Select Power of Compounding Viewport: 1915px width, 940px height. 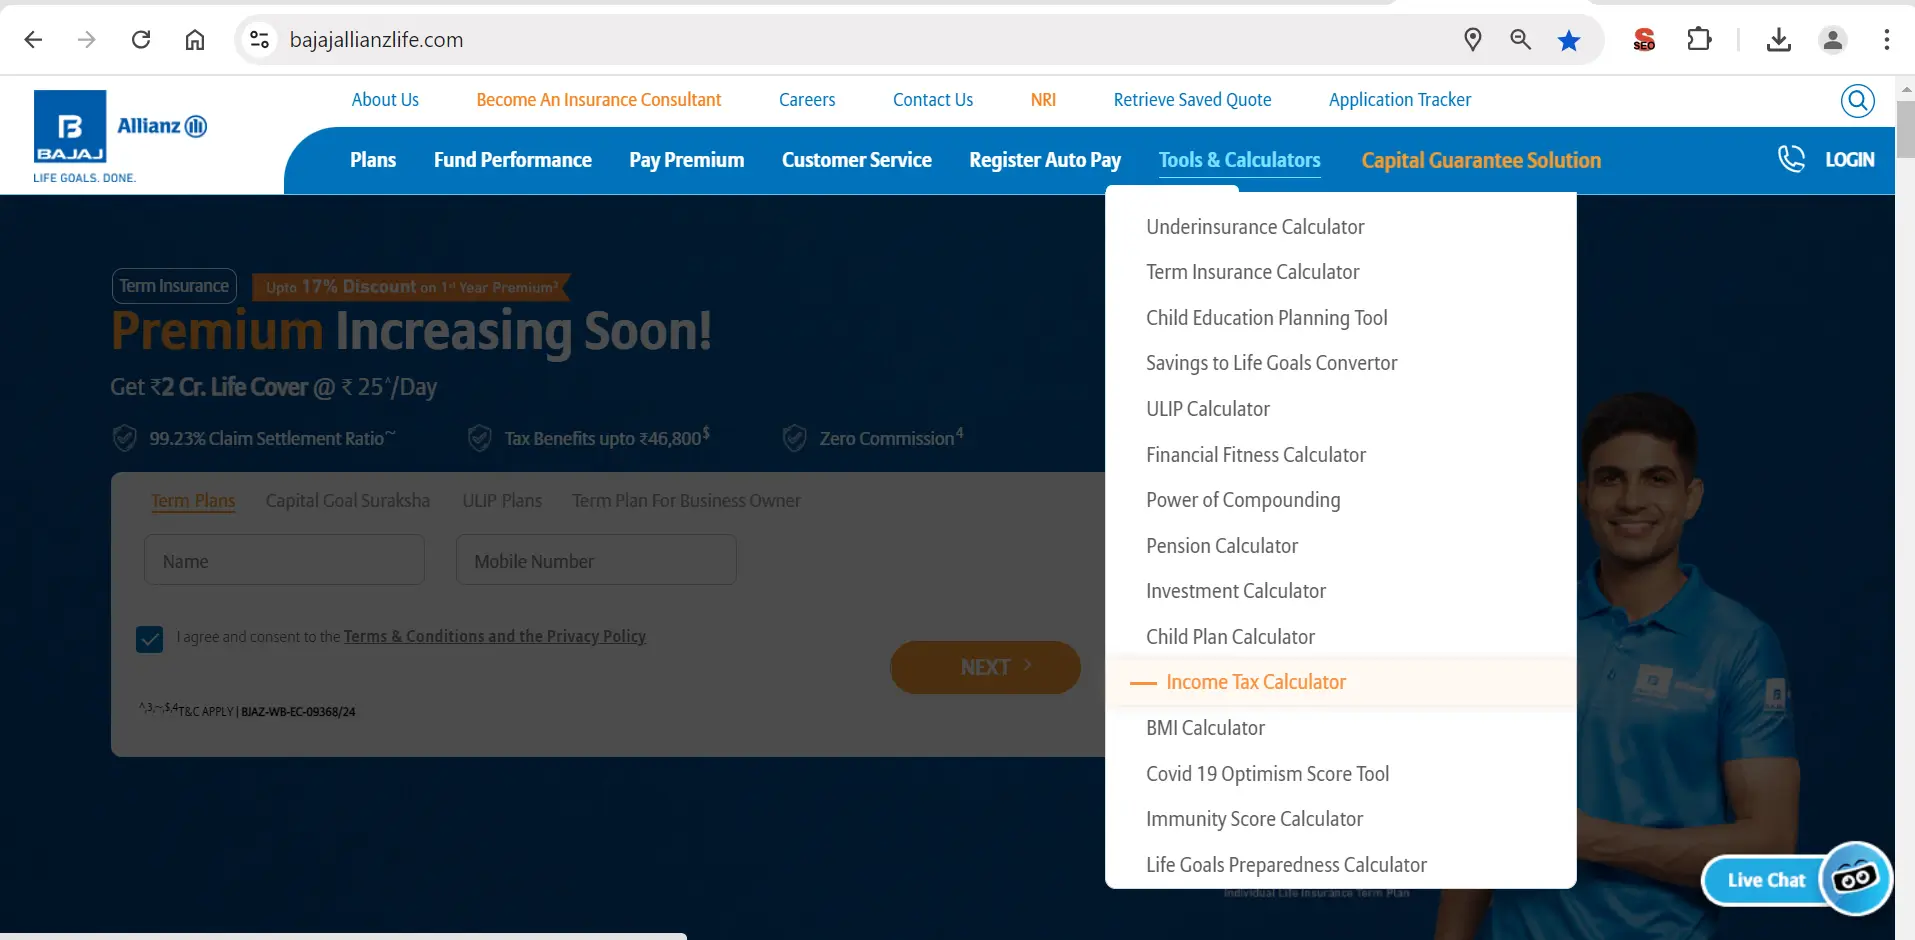point(1243,500)
